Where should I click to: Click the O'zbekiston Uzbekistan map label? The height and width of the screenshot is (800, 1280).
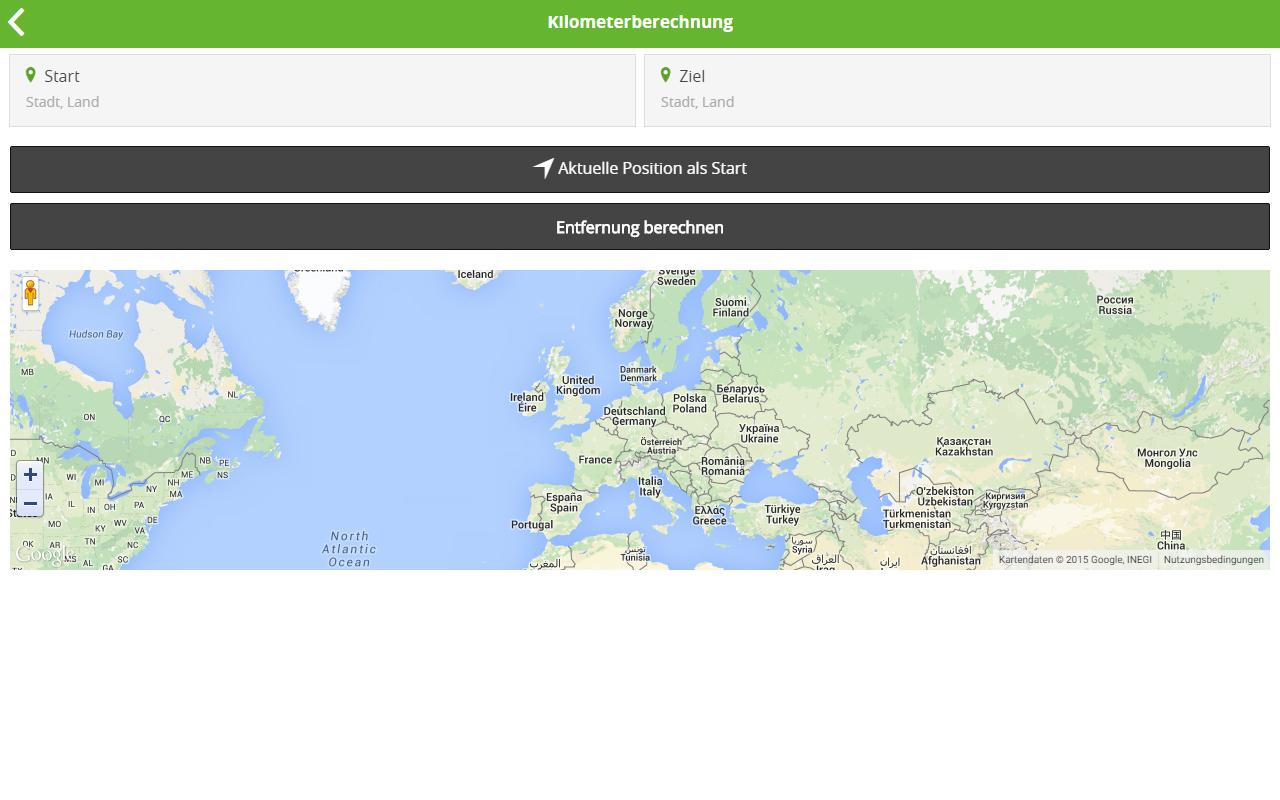pos(945,496)
